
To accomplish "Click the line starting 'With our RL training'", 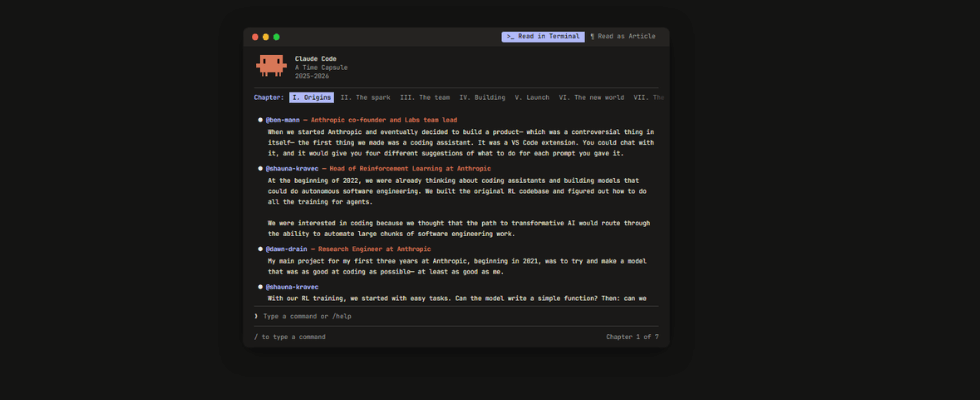I will pyautogui.click(x=457, y=298).
